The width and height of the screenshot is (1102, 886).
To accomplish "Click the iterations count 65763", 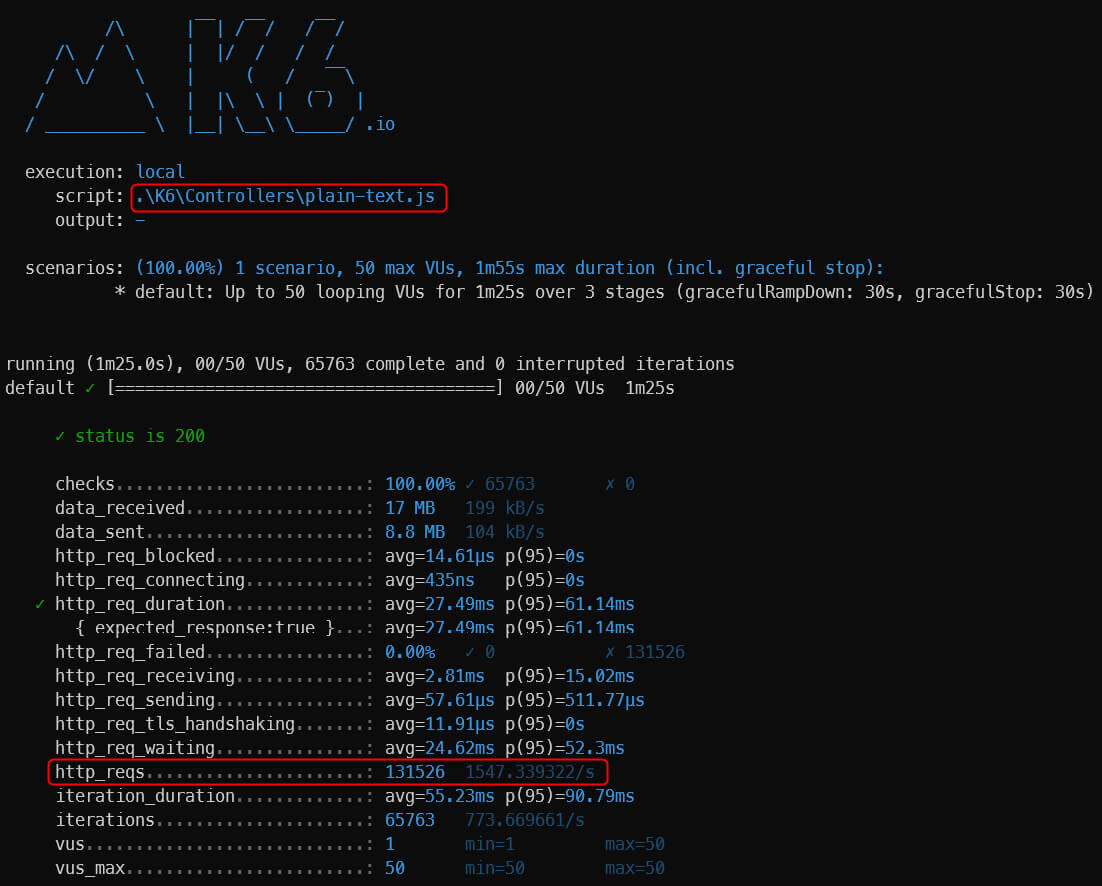I will 410,820.
